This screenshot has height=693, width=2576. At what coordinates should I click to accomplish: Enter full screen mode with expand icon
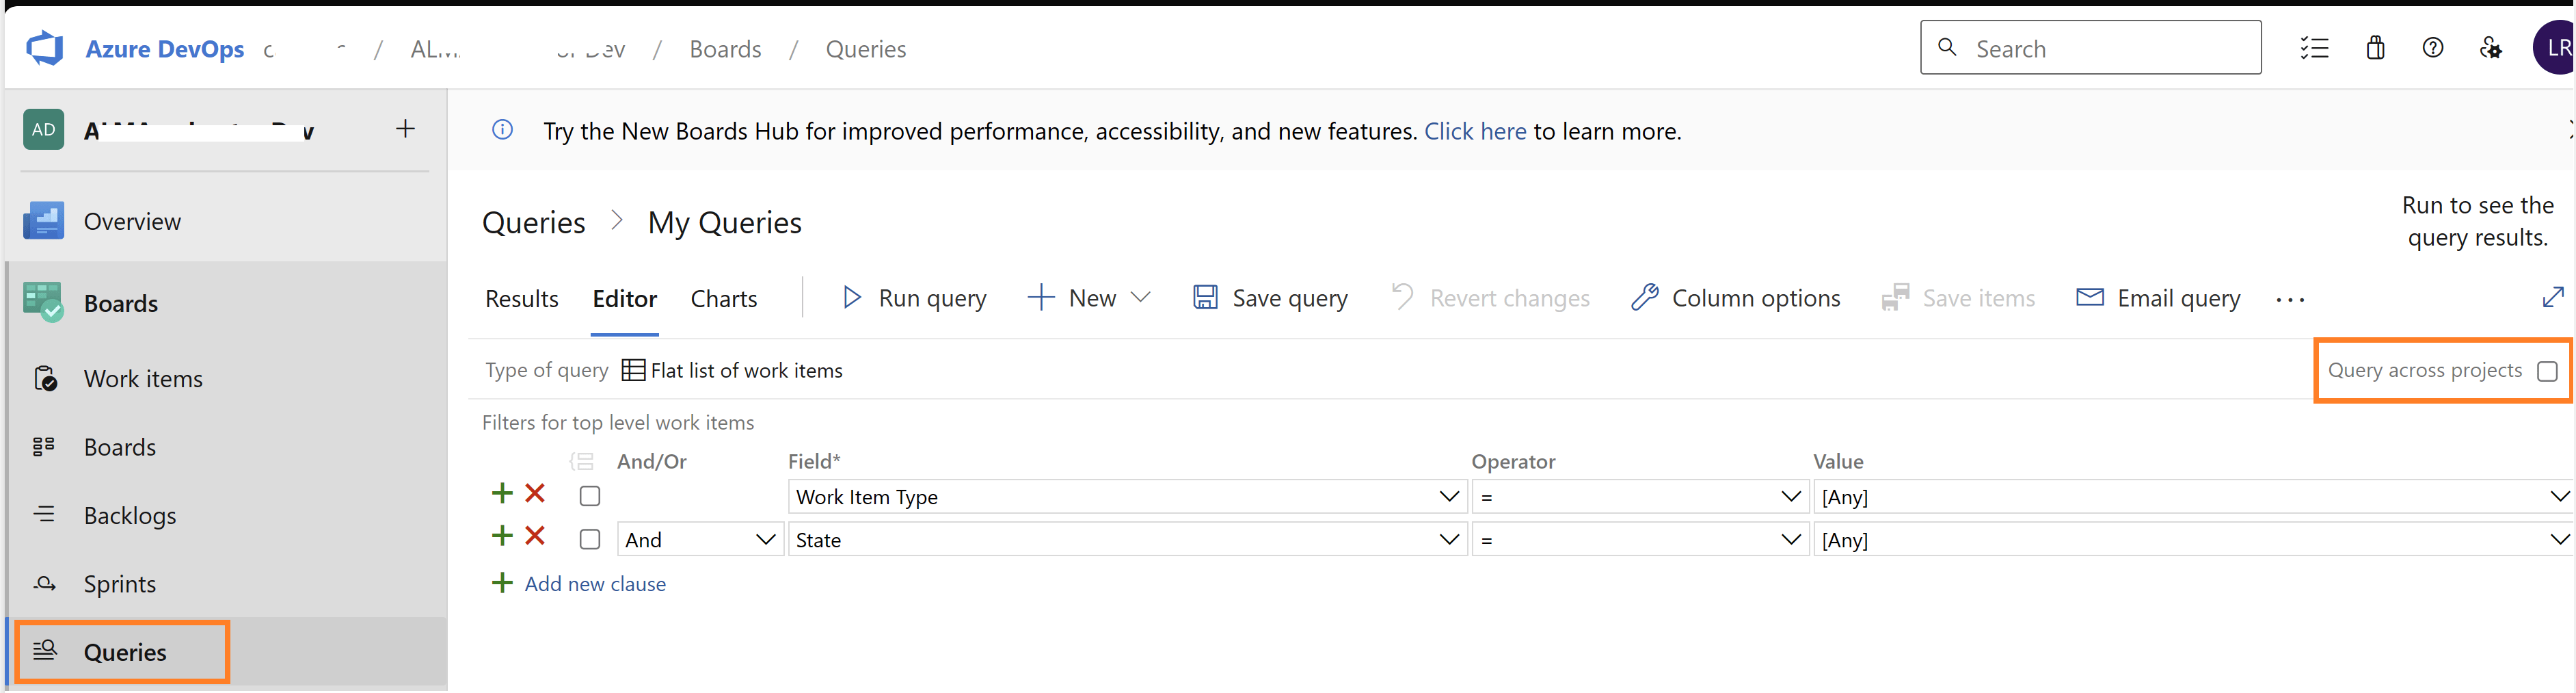pos(2553,297)
